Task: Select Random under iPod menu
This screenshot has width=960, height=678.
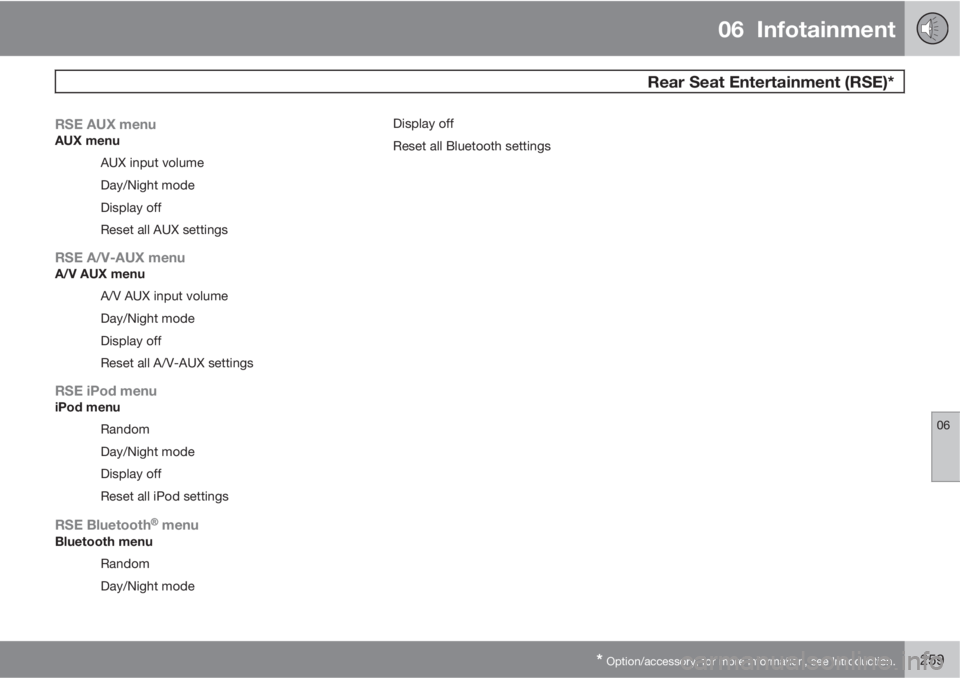Action: pos(125,429)
